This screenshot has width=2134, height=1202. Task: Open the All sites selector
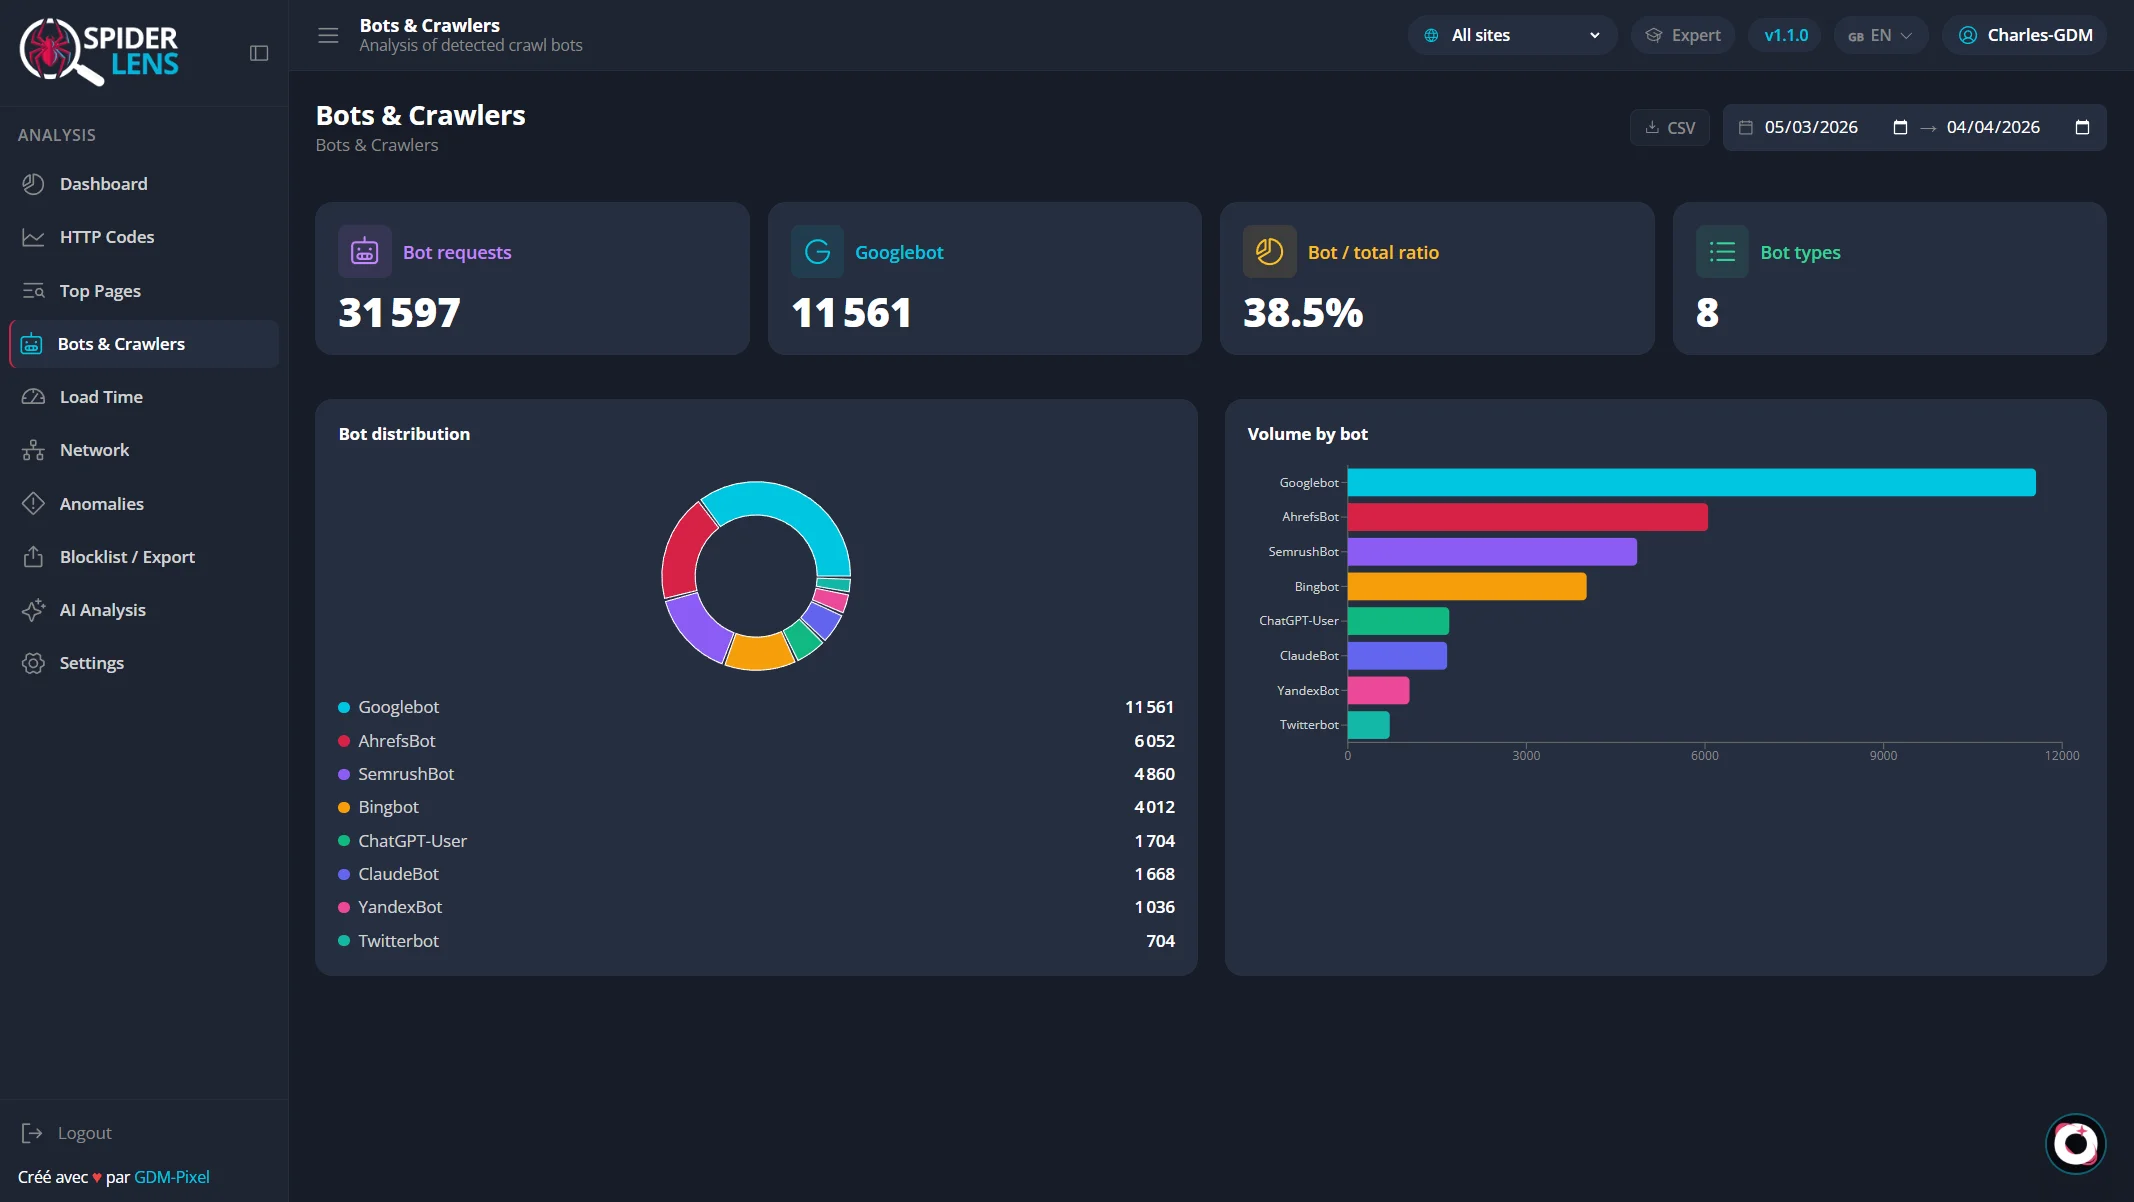pyautogui.click(x=1511, y=34)
